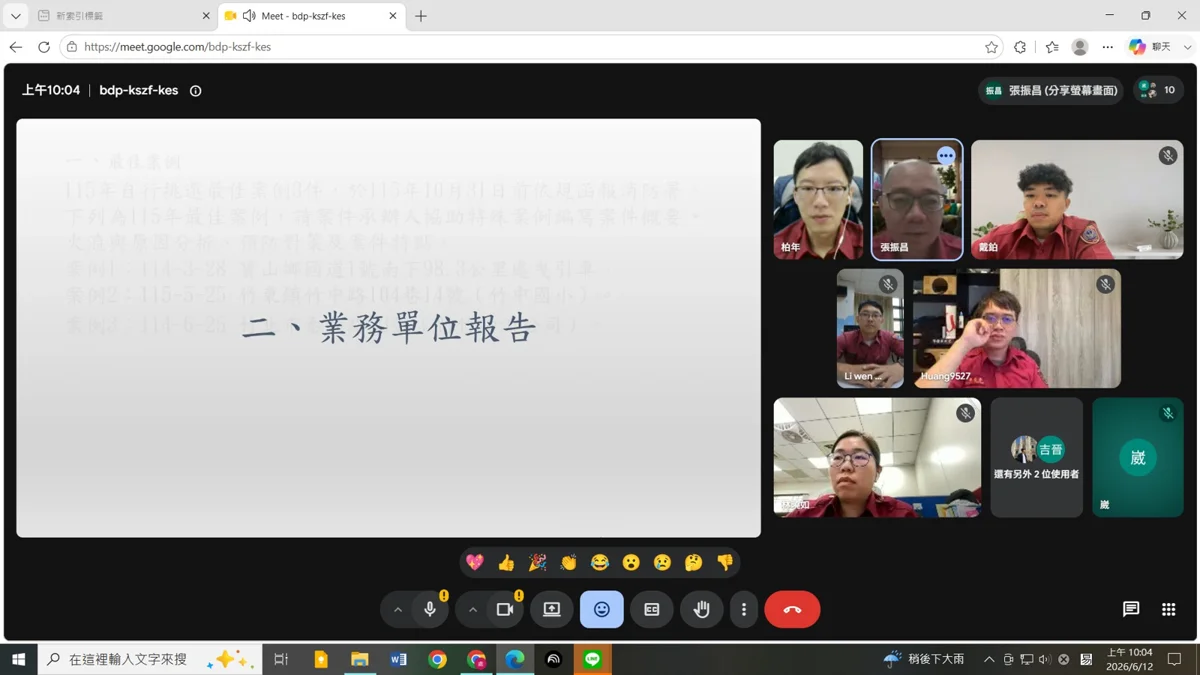This screenshot has width=1200, height=675.
Task: Open taskbar weather widget
Action: click(x=924, y=659)
